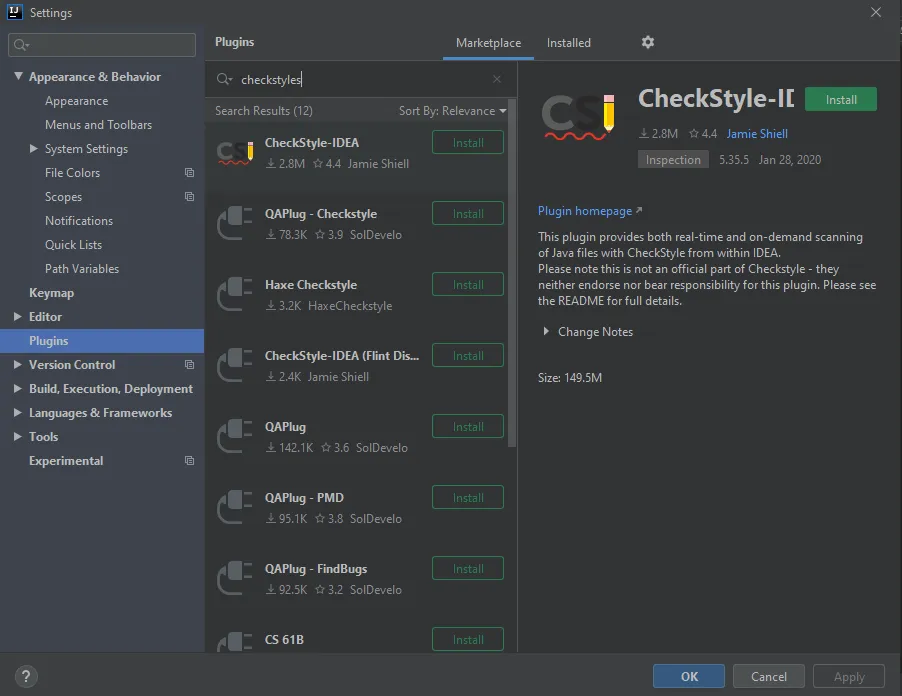Click the QAPlug plugin icon

(x=235, y=437)
